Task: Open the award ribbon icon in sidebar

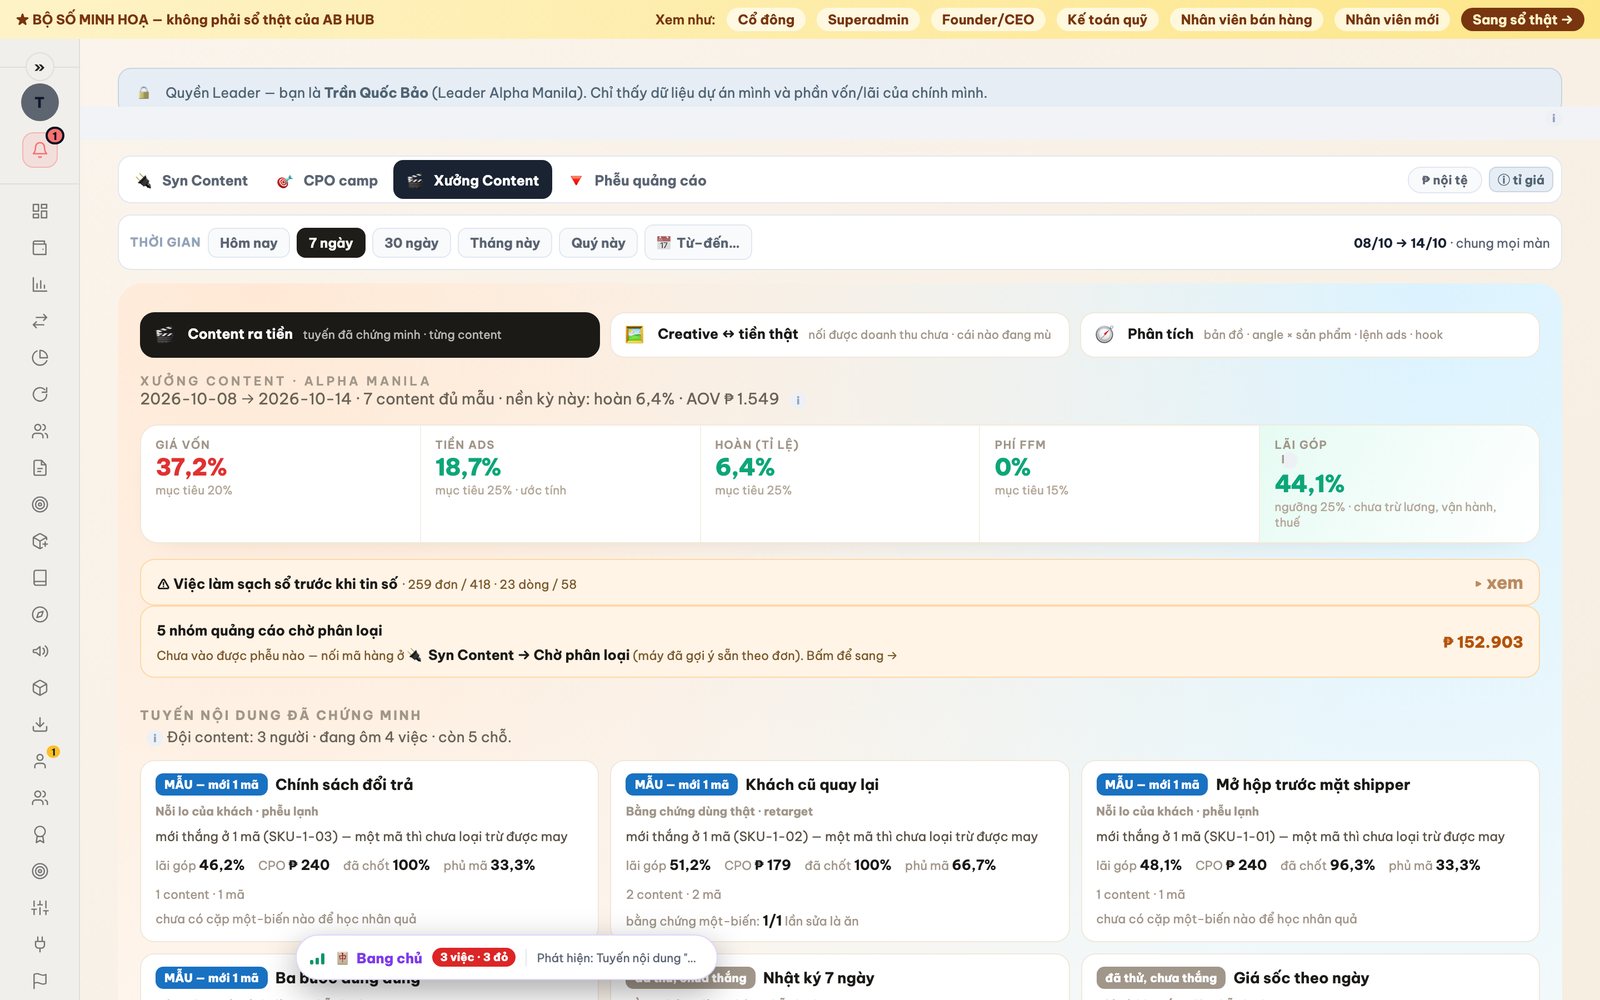Action: 40,834
